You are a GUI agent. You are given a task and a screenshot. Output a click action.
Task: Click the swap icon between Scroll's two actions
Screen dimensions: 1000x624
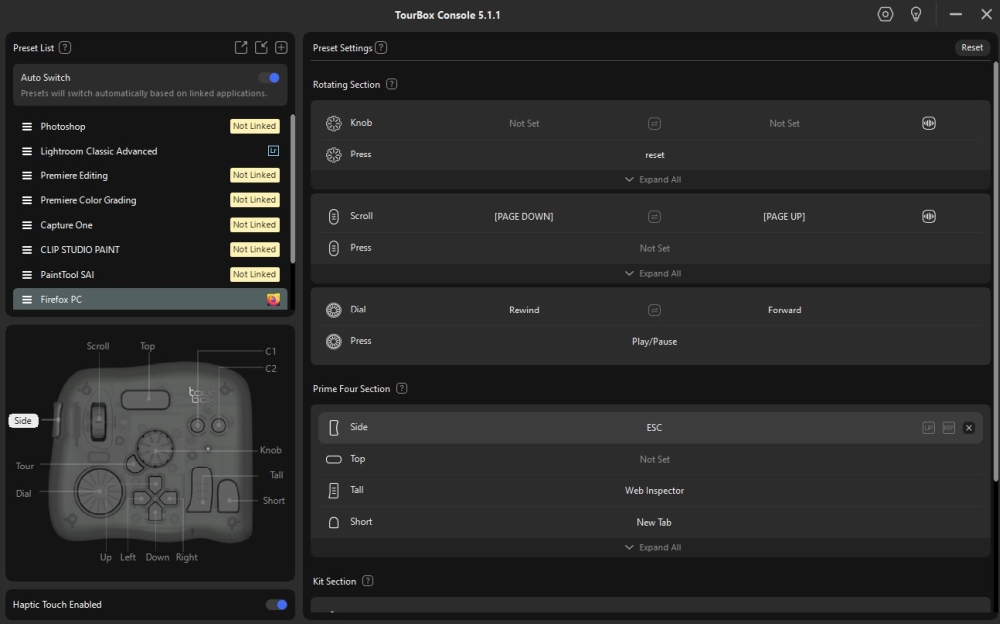(654, 215)
